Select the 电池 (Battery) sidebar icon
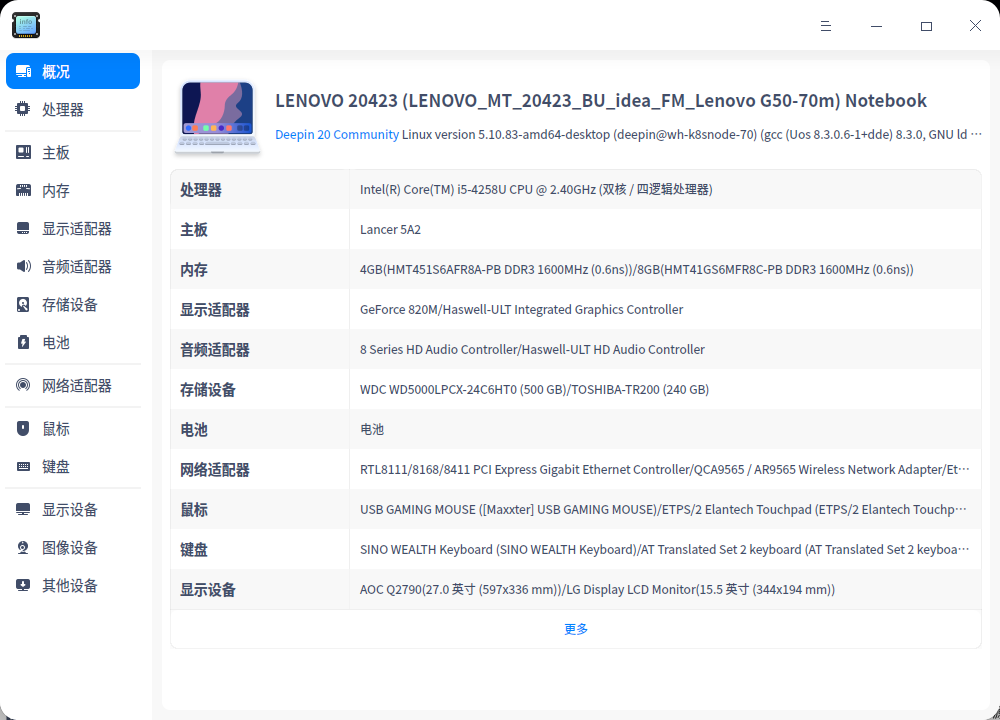 pyautogui.click(x=22, y=342)
